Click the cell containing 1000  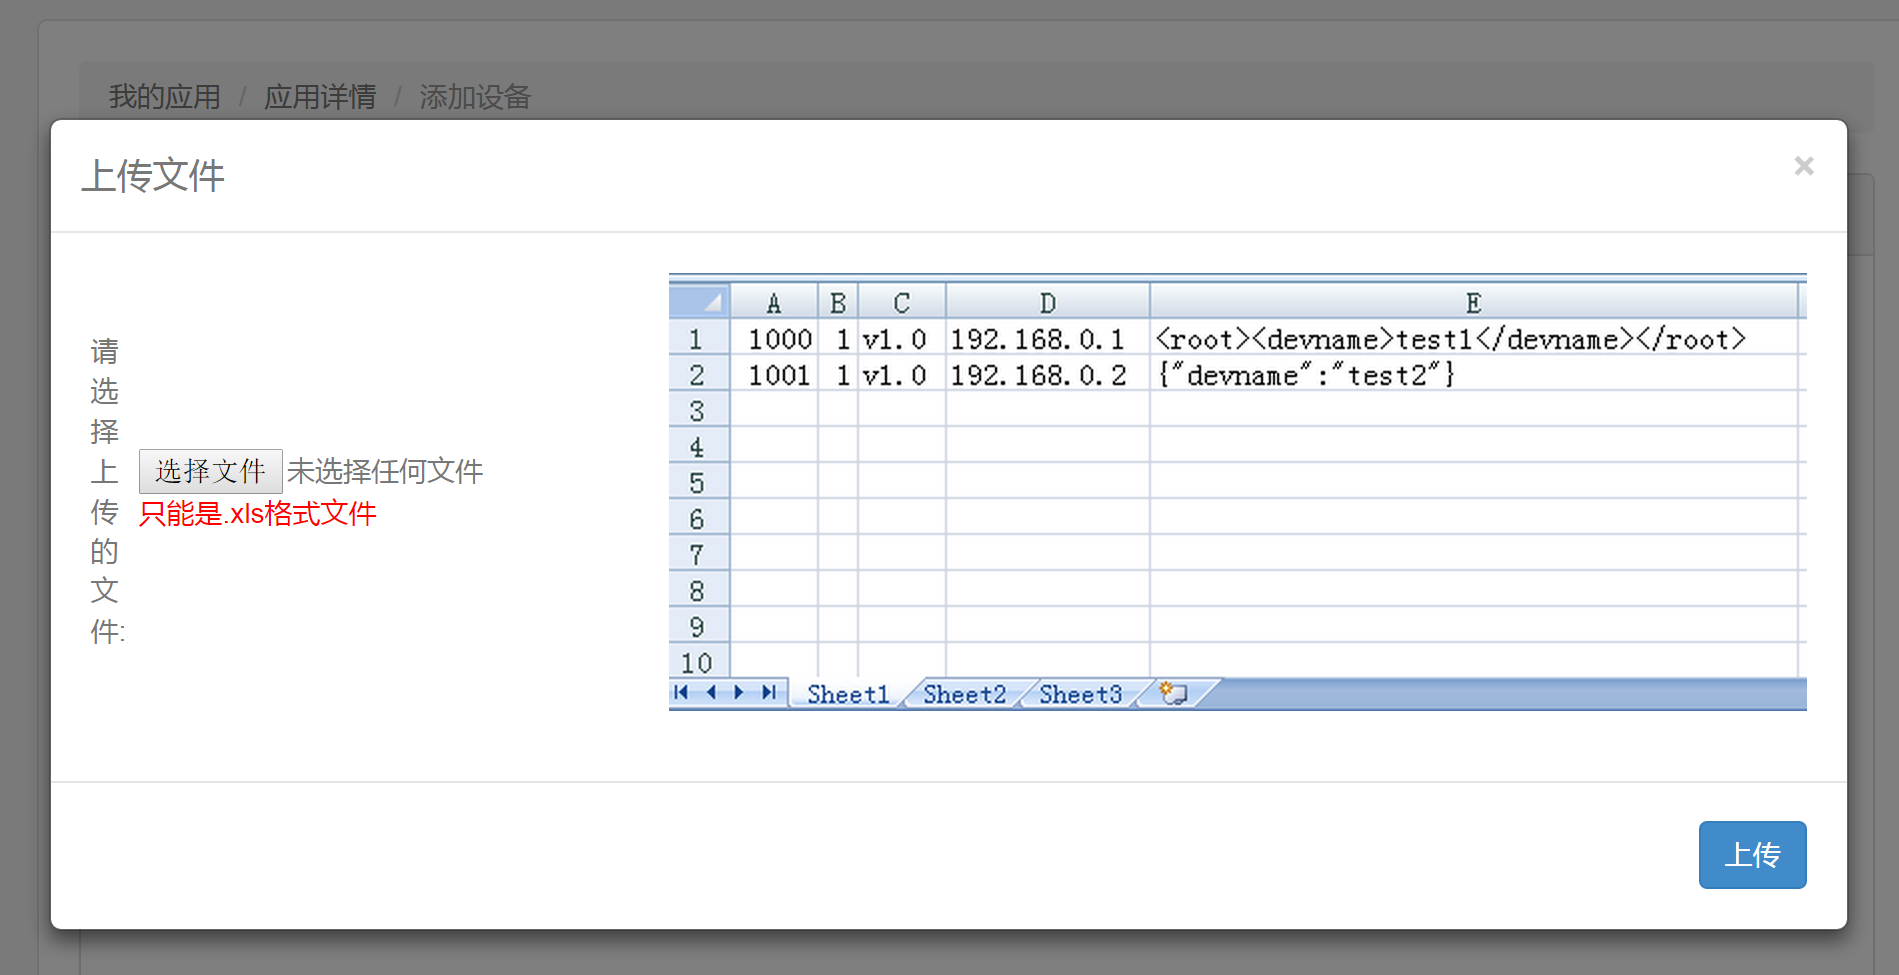pos(779,339)
